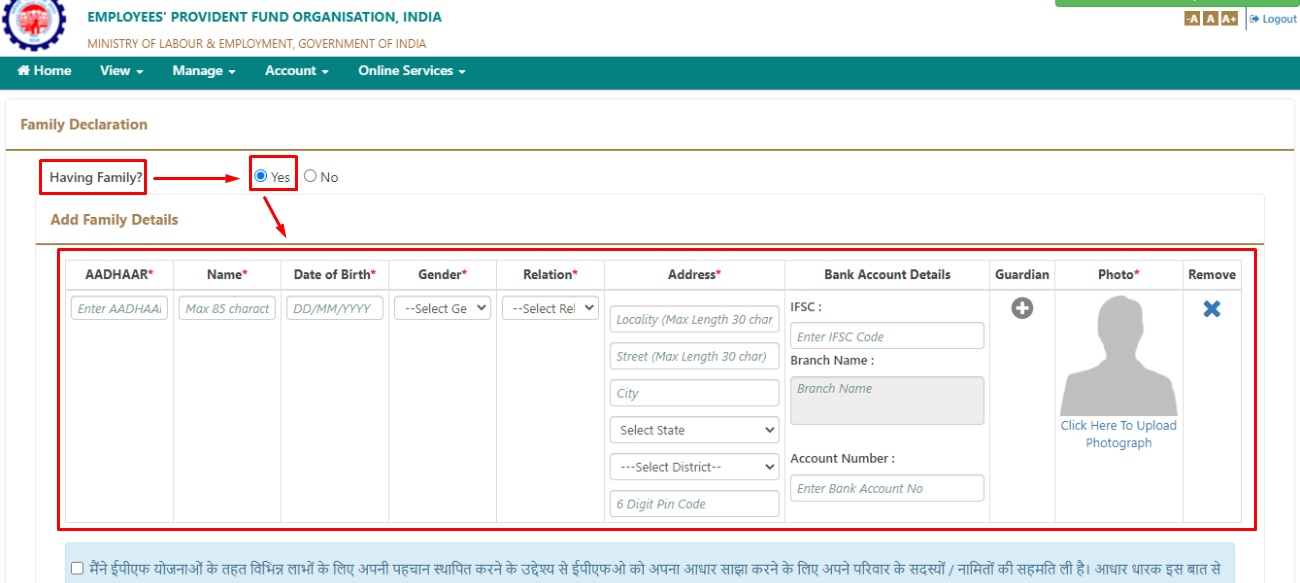This screenshot has width=1300, height=583.
Task: Click Here To Upload Photograph link
Action: 1119,434
